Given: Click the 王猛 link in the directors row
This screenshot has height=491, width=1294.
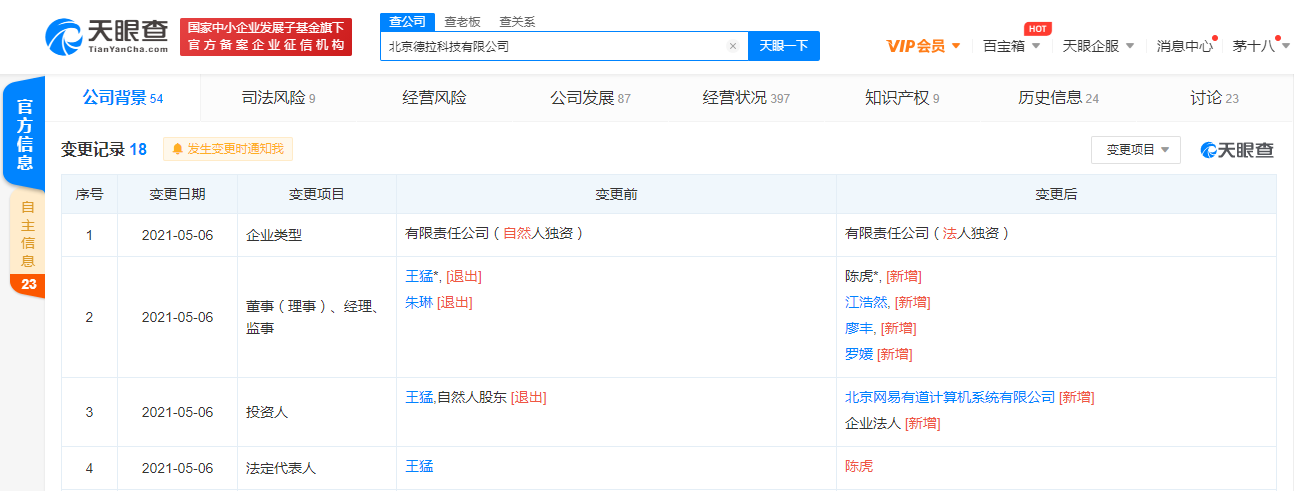Looking at the screenshot, I should pos(419,276).
